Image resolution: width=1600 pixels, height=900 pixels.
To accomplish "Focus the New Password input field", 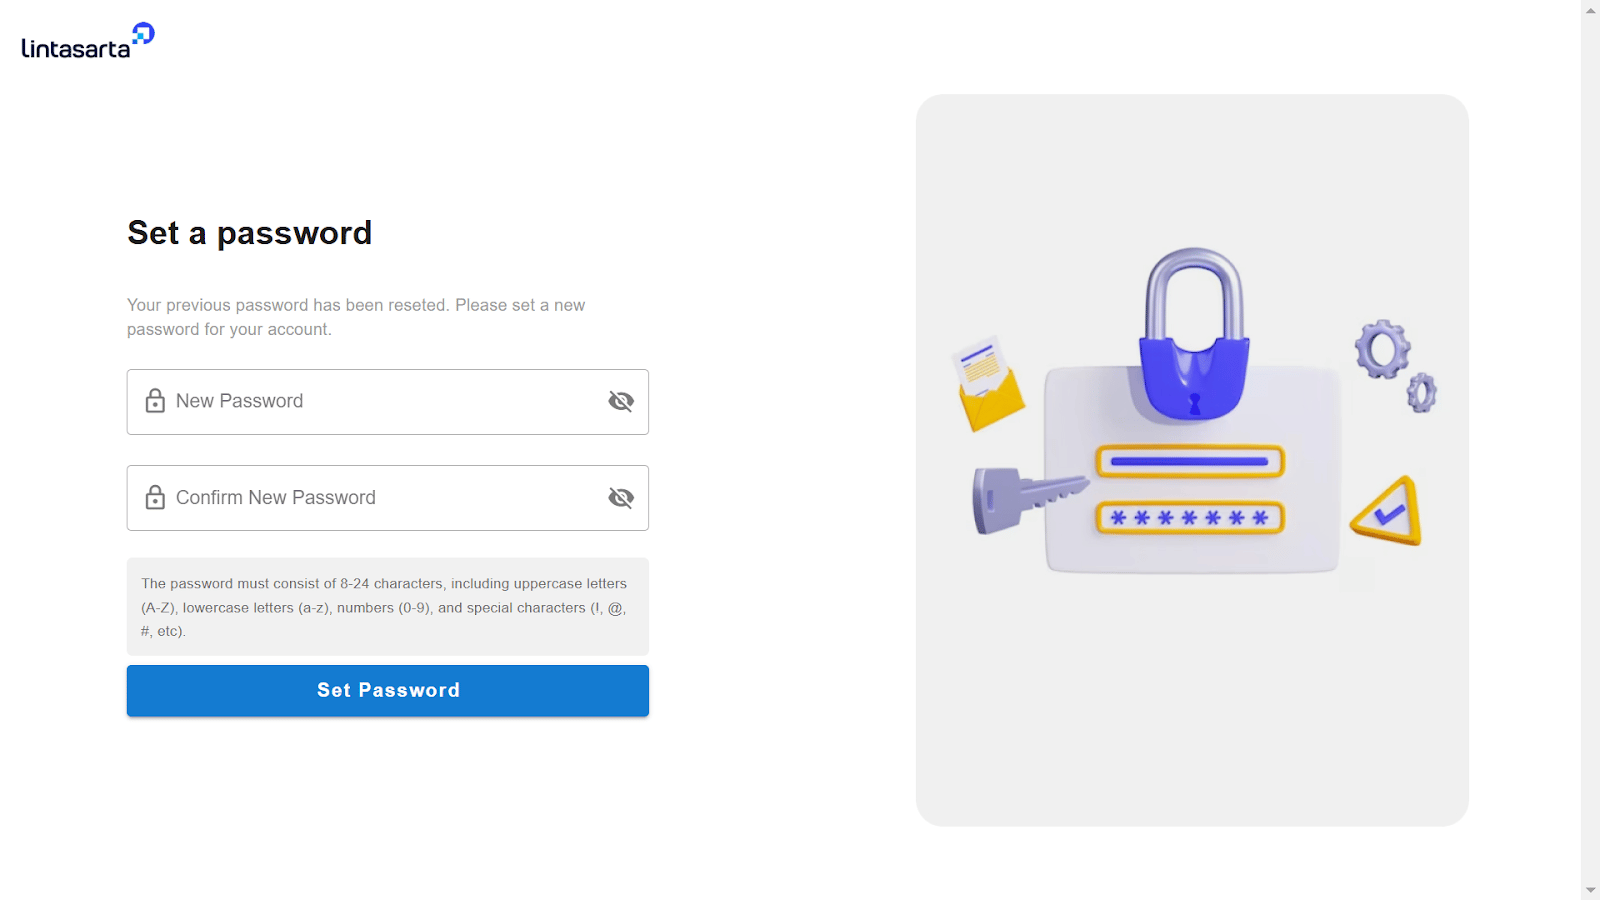I will pos(387,402).
